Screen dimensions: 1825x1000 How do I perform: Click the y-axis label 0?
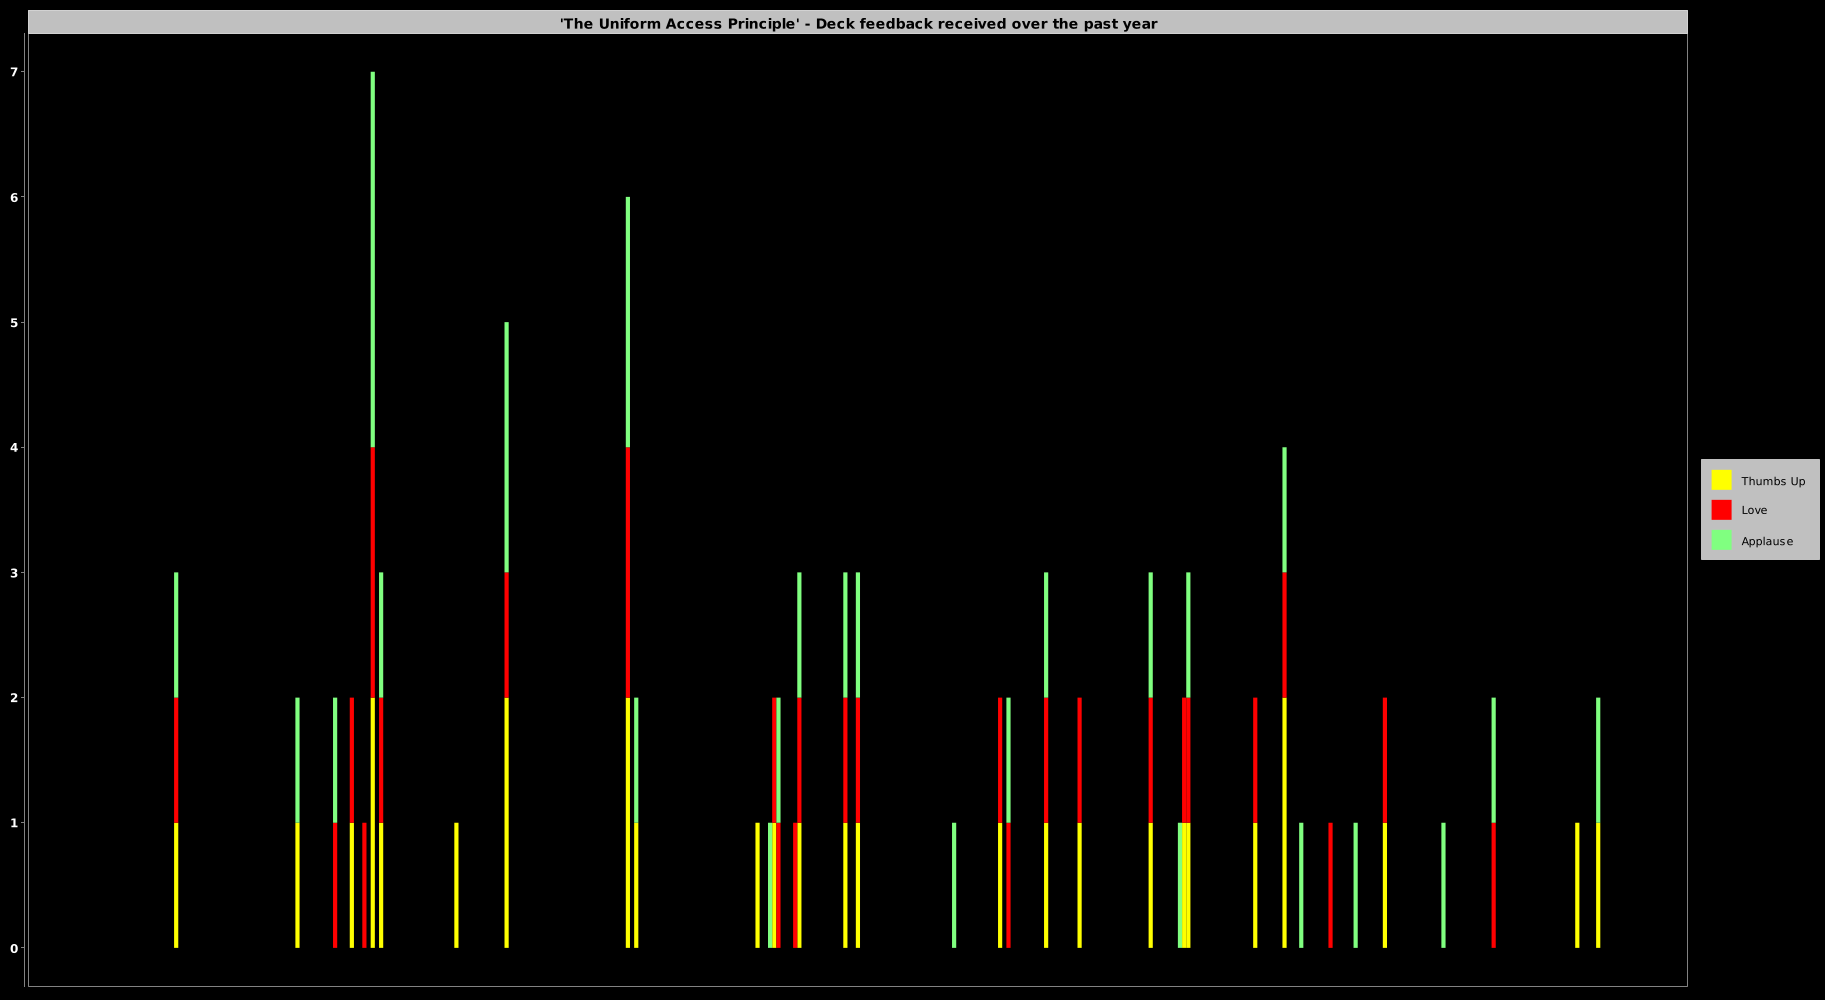point(14,948)
